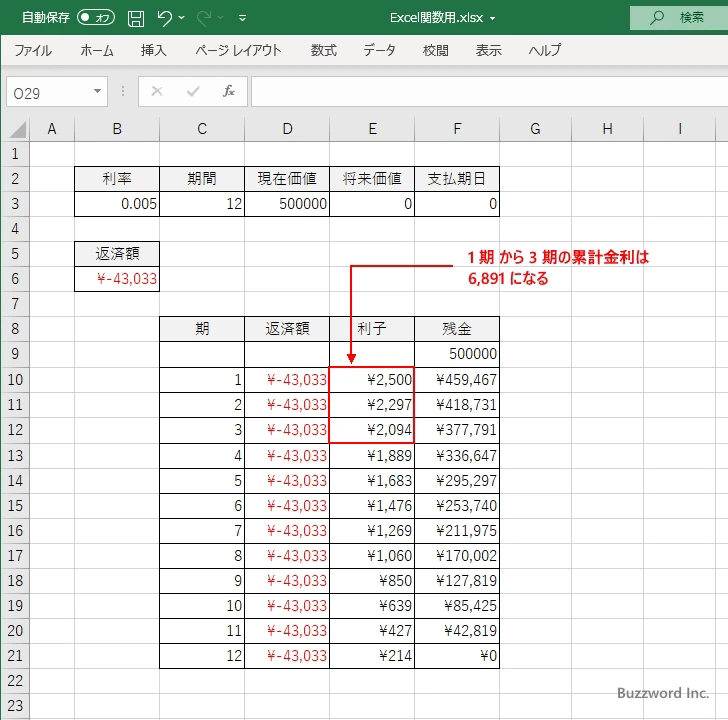Click in the formula bar input area
Image resolution: width=728 pixels, height=720 pixels.
[x=489, y=92]
